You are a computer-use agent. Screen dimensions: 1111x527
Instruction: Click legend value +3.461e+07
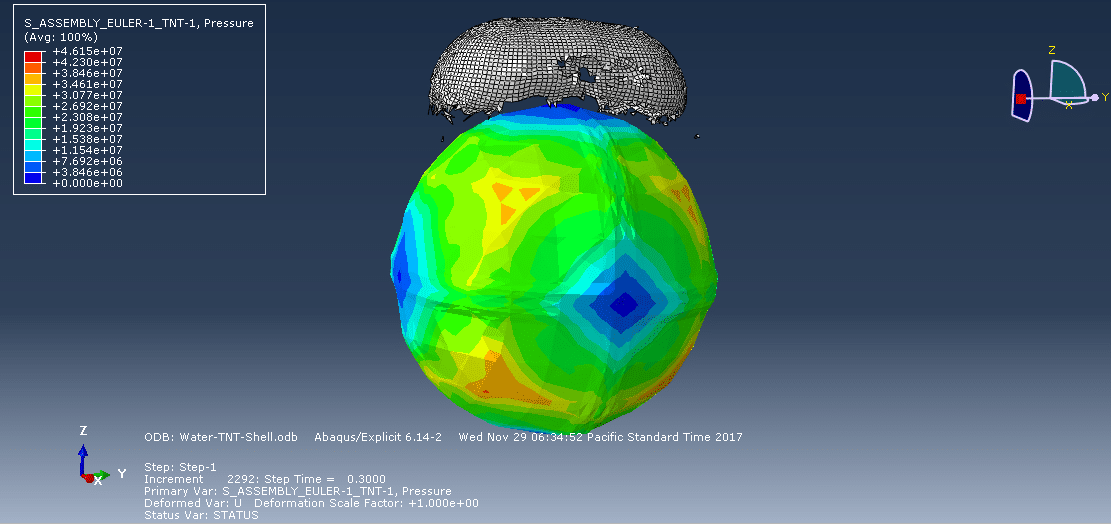click(89, 84)
